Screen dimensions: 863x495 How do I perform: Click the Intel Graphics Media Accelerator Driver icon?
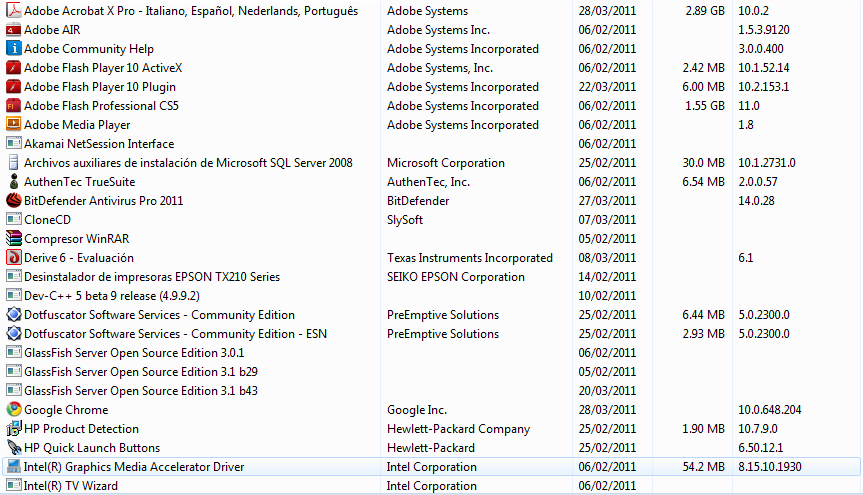(14, 466)
